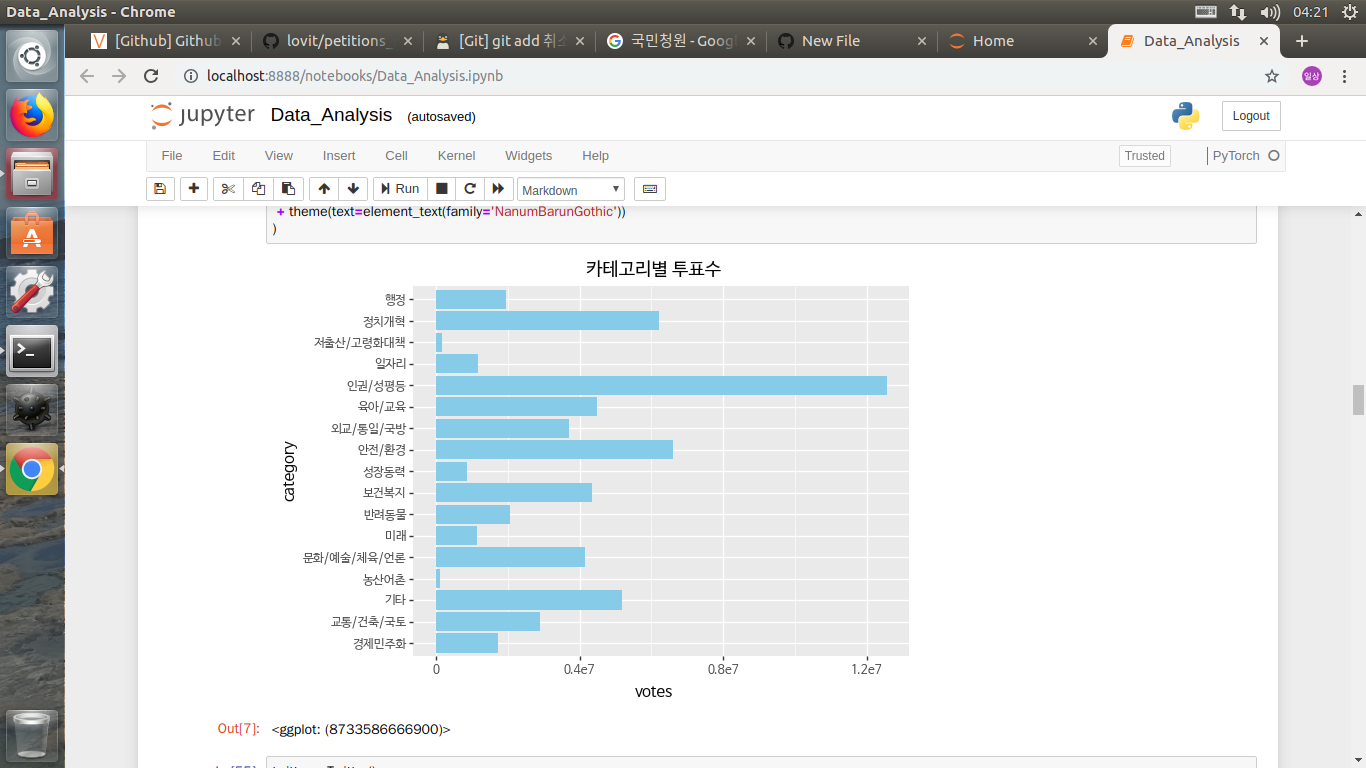Insert a cell below with the plus icon
Screen dimensions: 1366x768
coord(194,189)
